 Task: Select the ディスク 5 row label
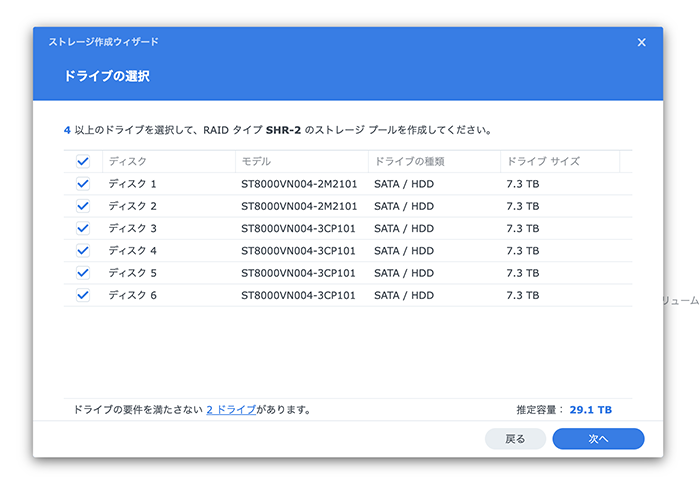coord(133,273)
